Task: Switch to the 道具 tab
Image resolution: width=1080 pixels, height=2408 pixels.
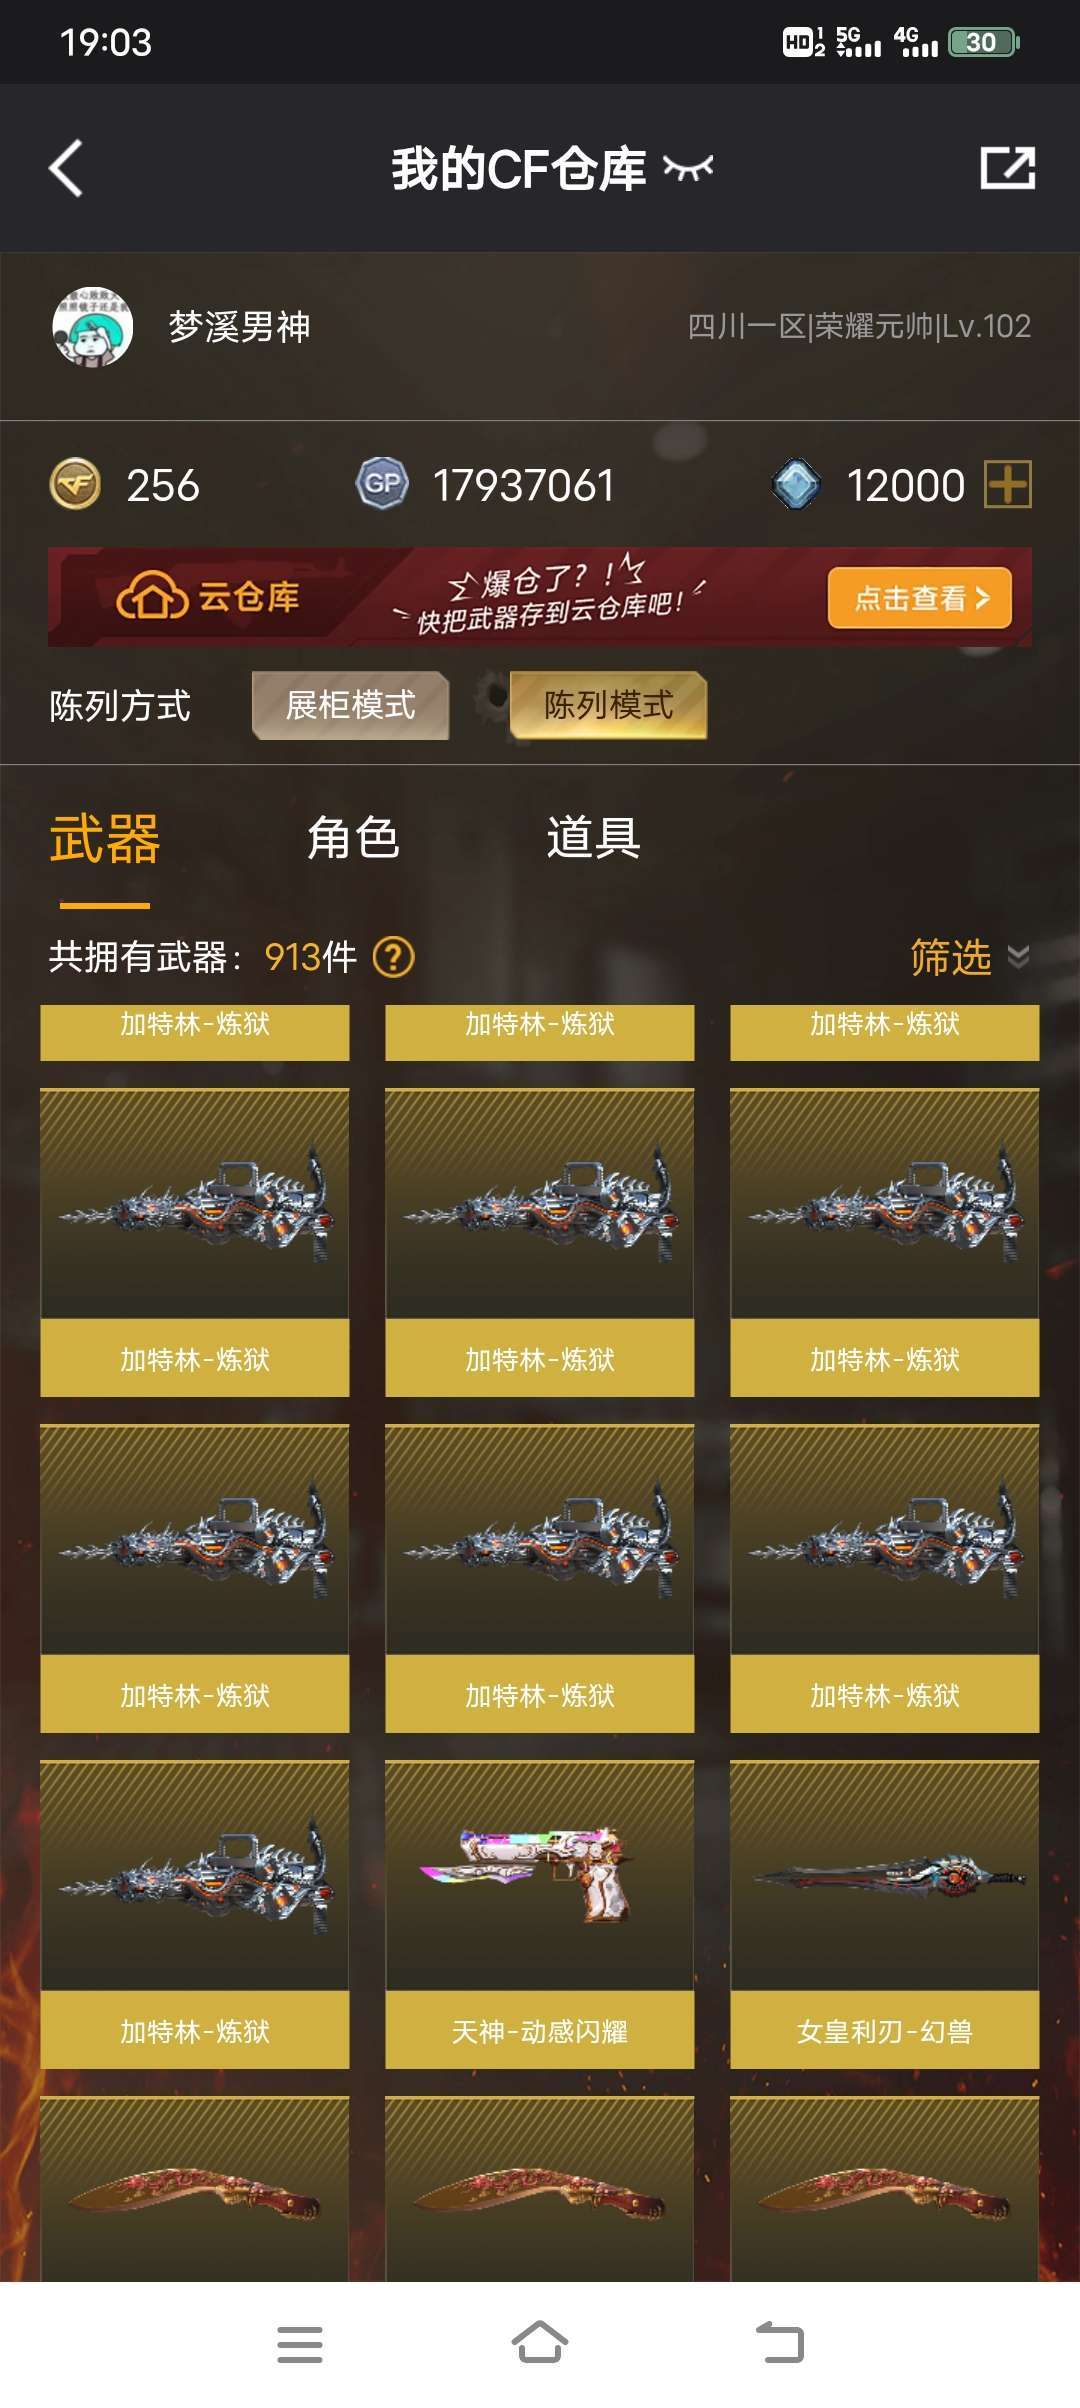Action: click(x=593, y=838)
